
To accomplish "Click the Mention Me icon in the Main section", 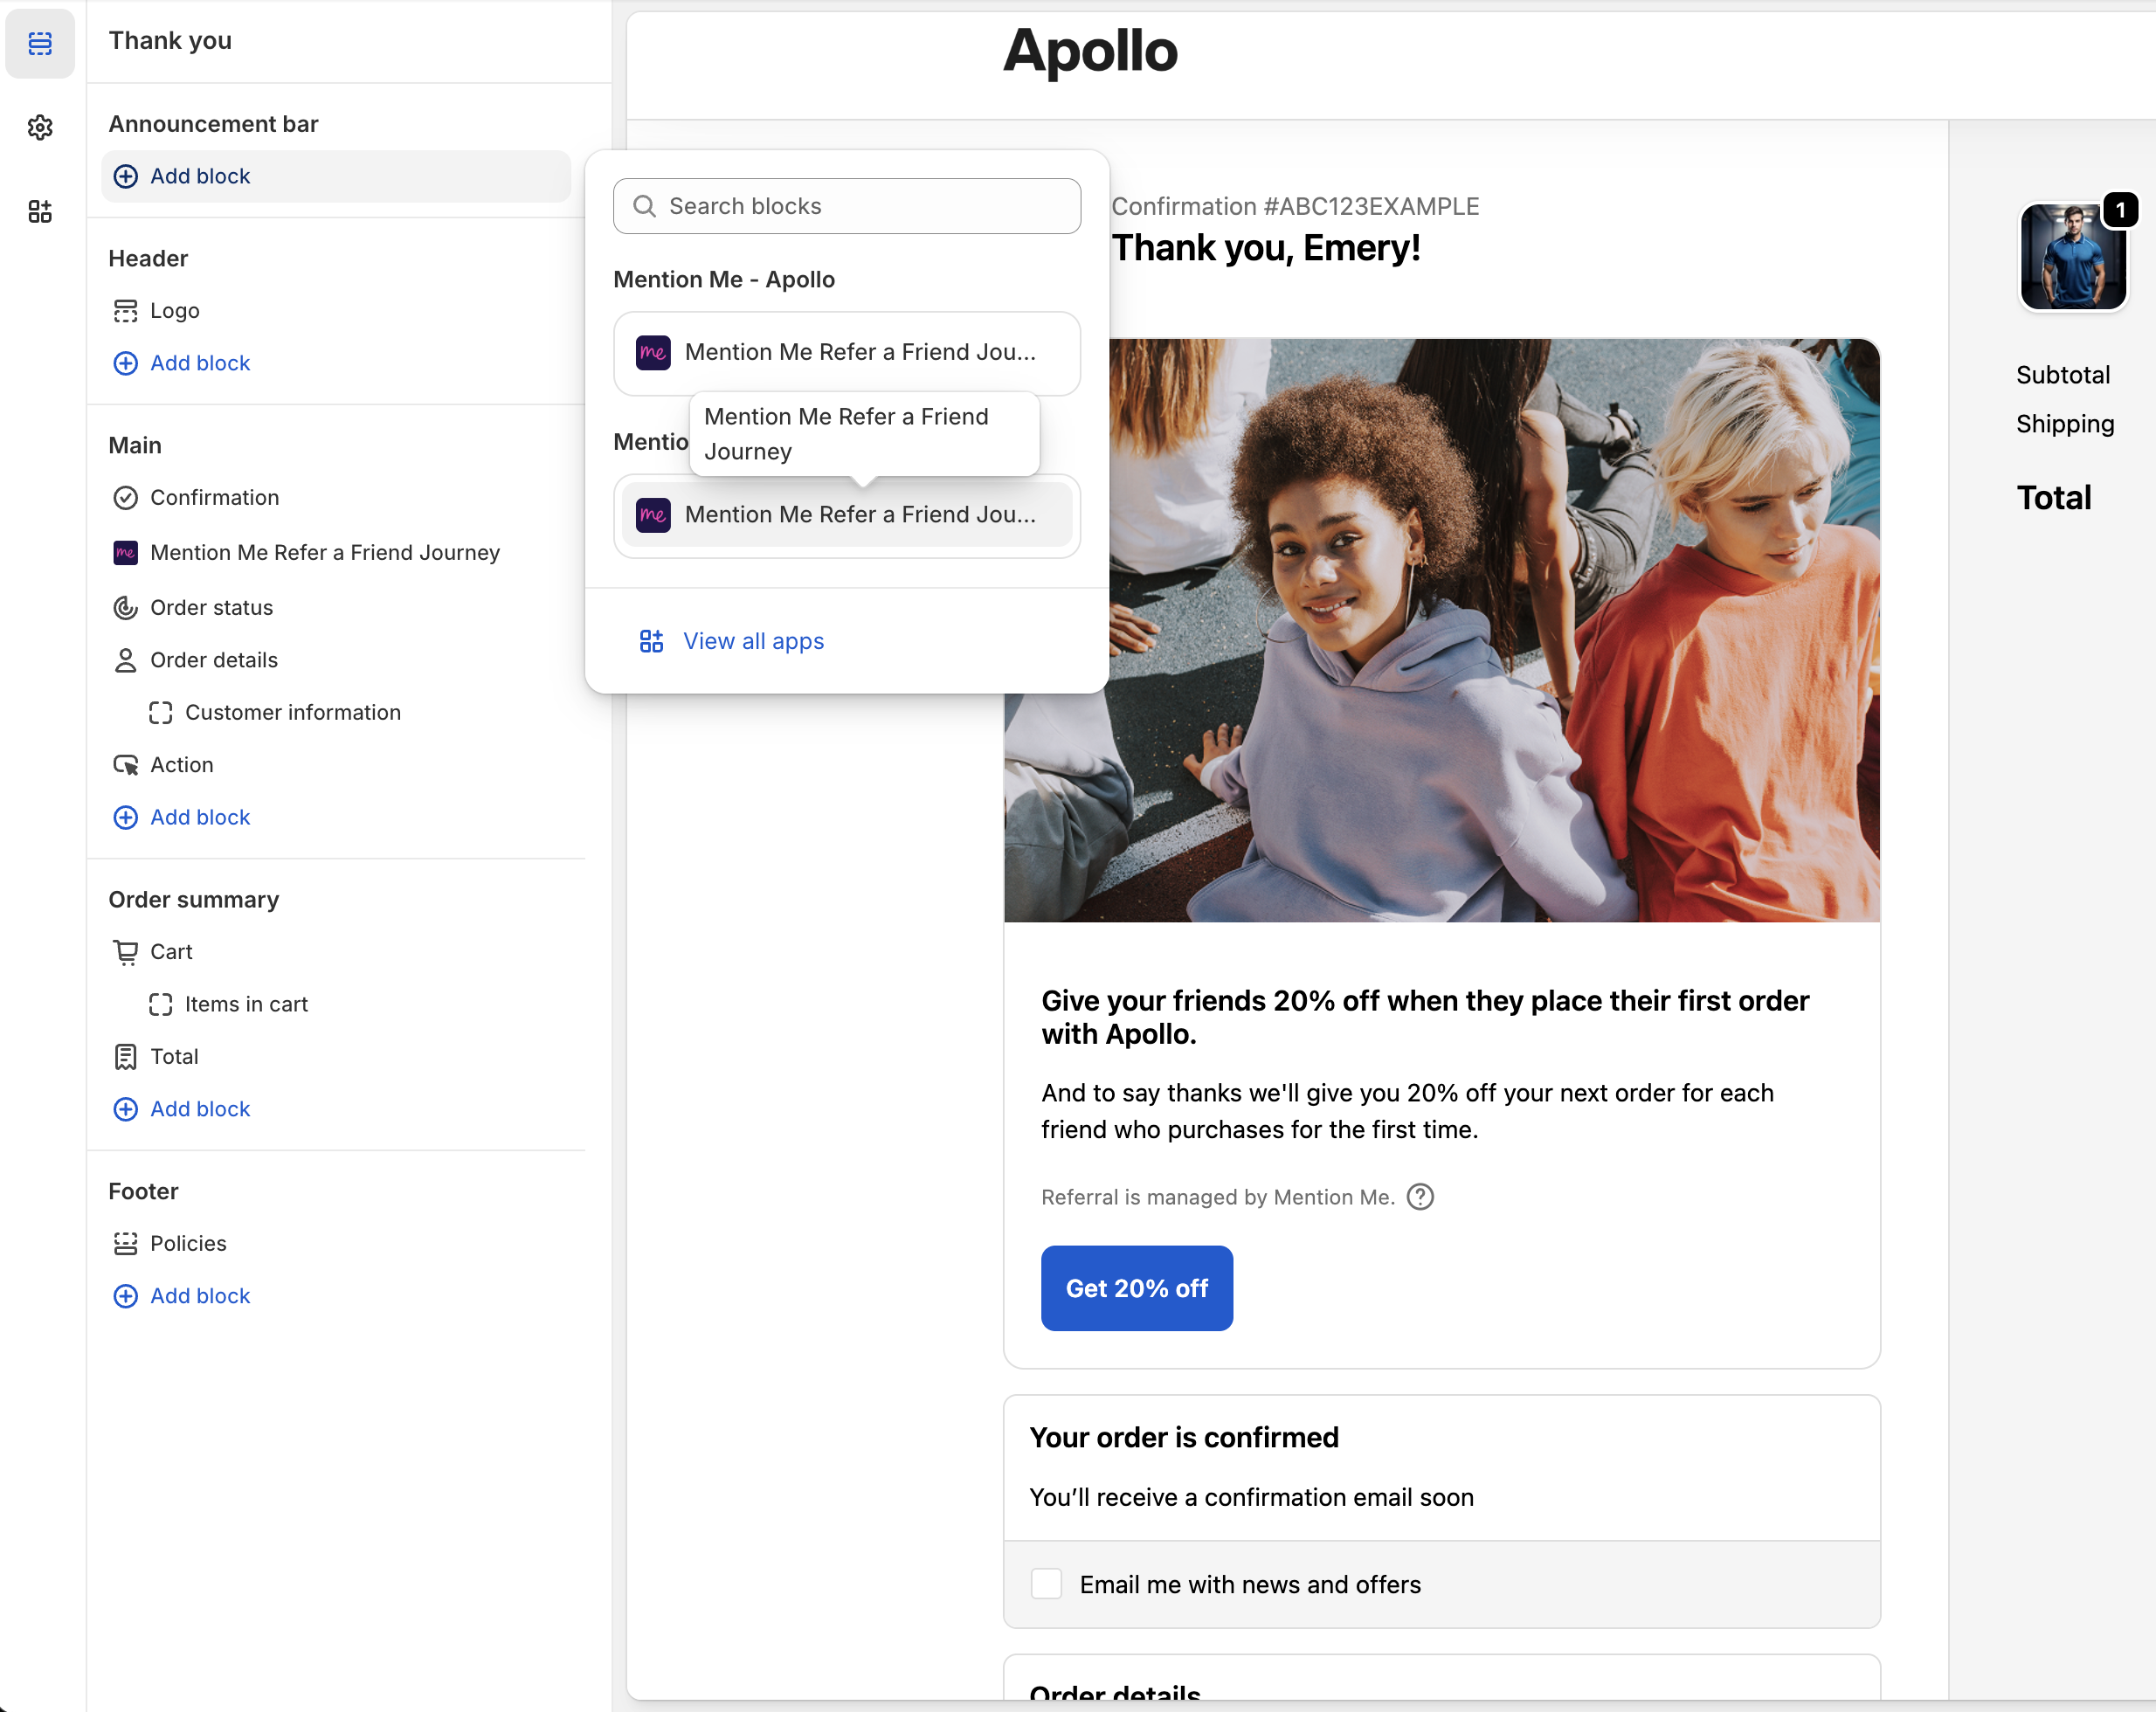I will [x=125, y=552].
